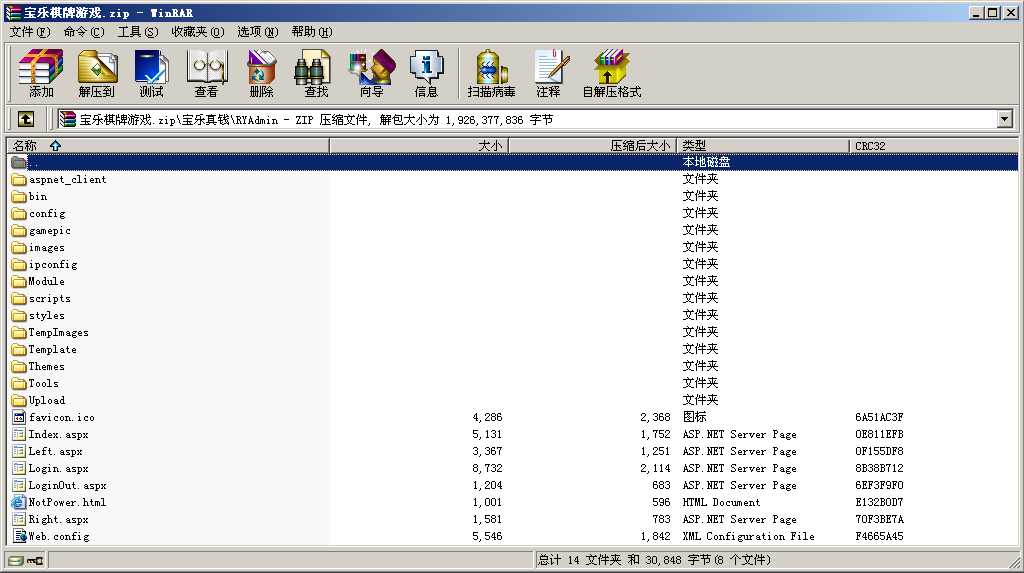
Task: Click the key icon in status bar
Action: point(35,561)
